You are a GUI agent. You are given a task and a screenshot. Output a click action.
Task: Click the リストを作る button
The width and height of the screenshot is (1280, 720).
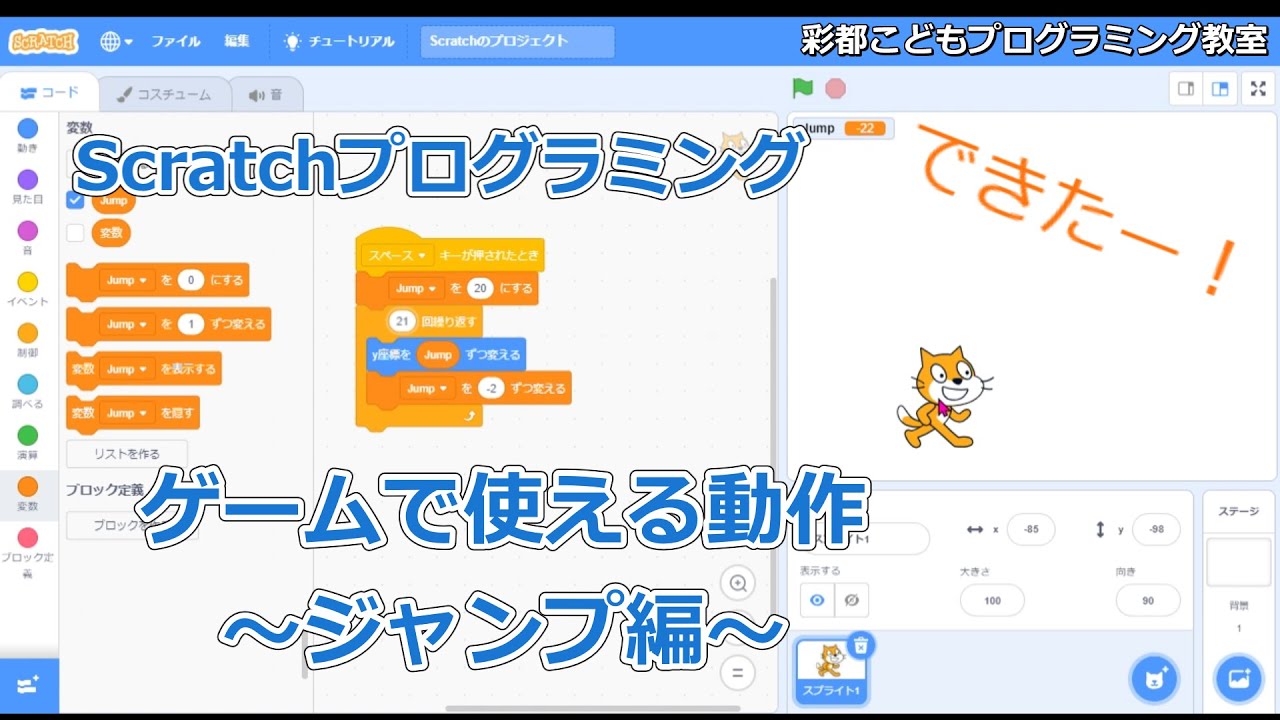[127, 454]
